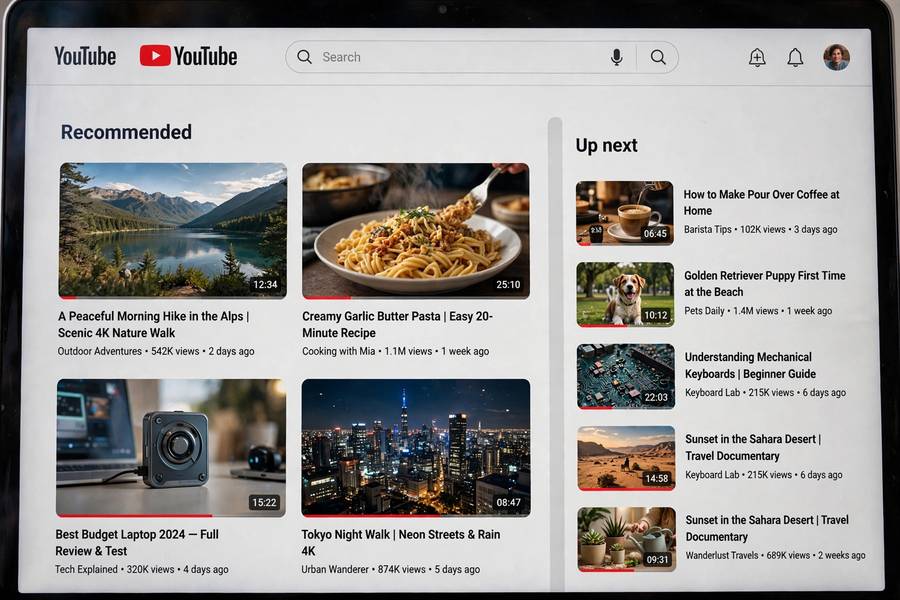Visit the Wanderlust Travels channel
This screenshot has width=900, height=600.
tap(722, 555)
